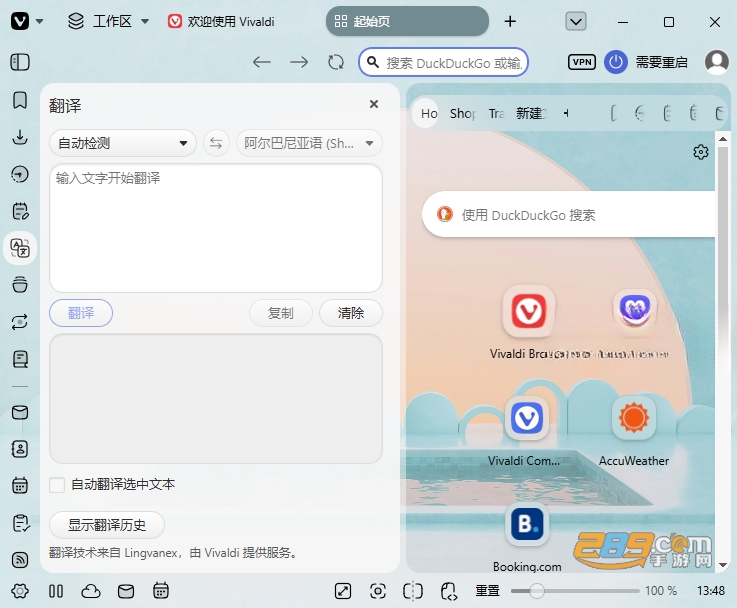Toggle tab tiling icon in status bar
The height and width of the screenshot is (608, 737).
pyautogui.click(x=343, y=591)
